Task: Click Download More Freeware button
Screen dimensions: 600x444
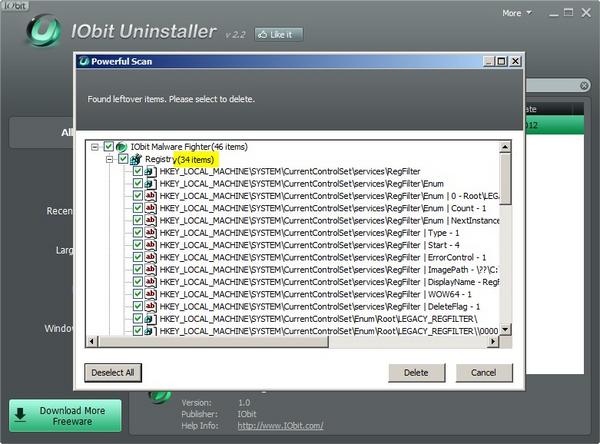Action: [x=65, y=416]
